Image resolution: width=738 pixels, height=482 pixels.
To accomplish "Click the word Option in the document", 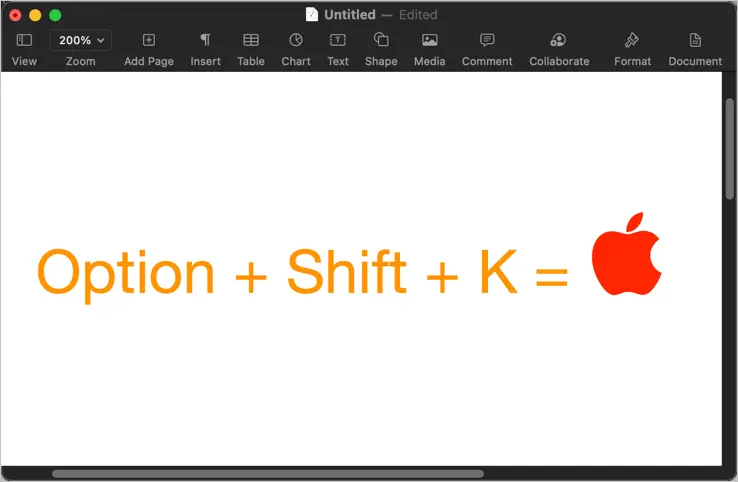I will [x=126, y=275].
